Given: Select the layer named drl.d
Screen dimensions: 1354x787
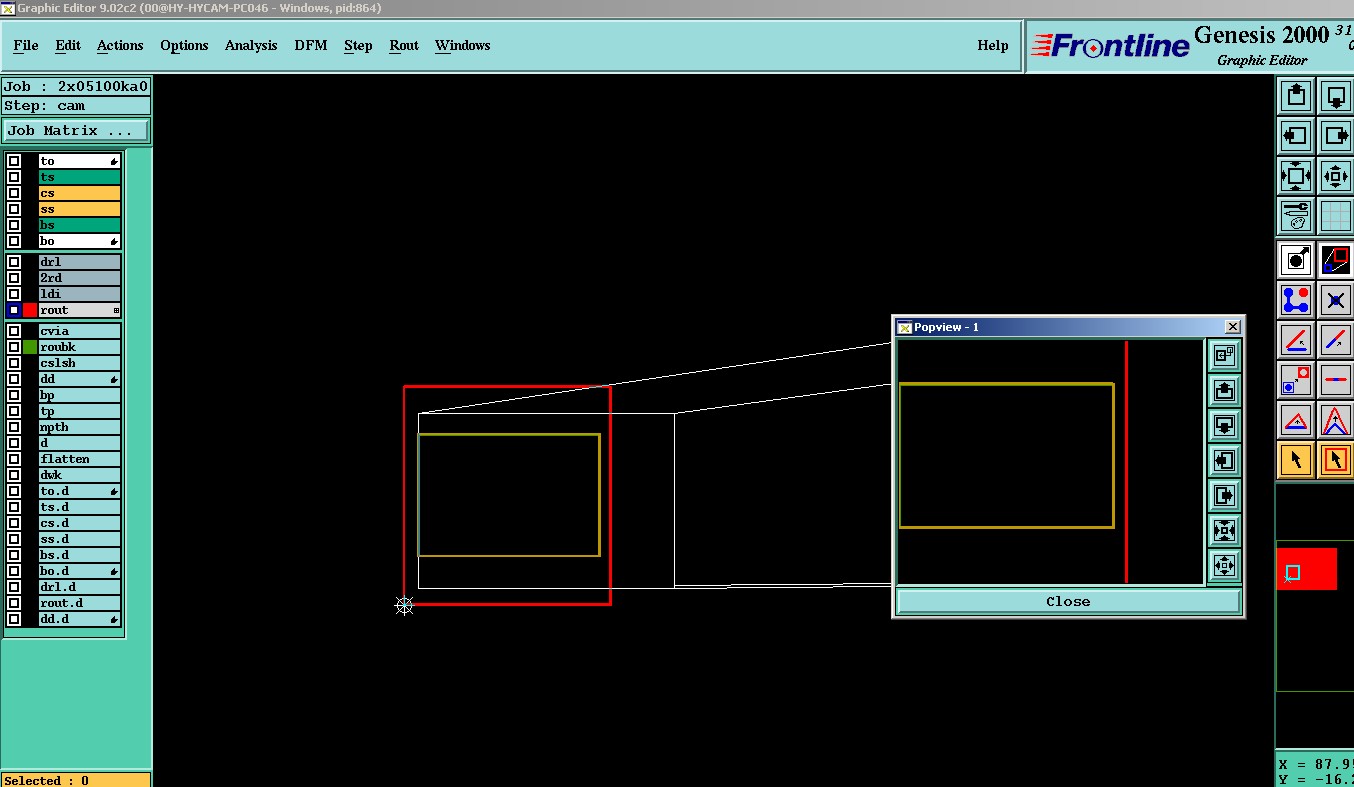Looking at the screenshot, I should pyautogui.click(x=80, y=587).
